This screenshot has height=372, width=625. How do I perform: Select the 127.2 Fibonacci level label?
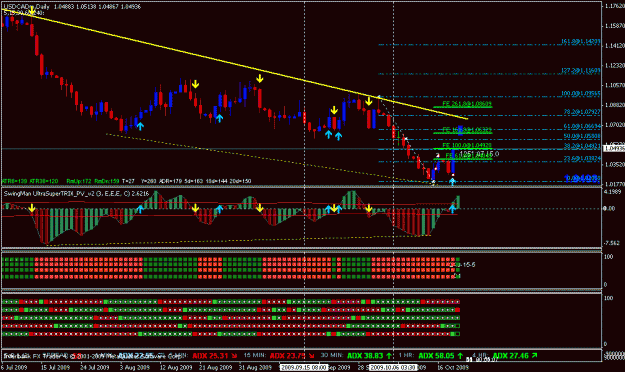[580, 70]
